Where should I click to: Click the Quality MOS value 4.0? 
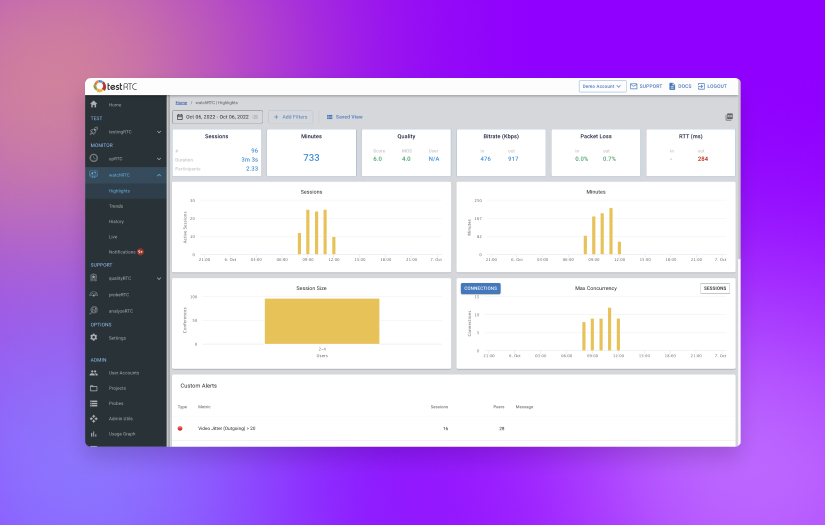coord(406,158)
